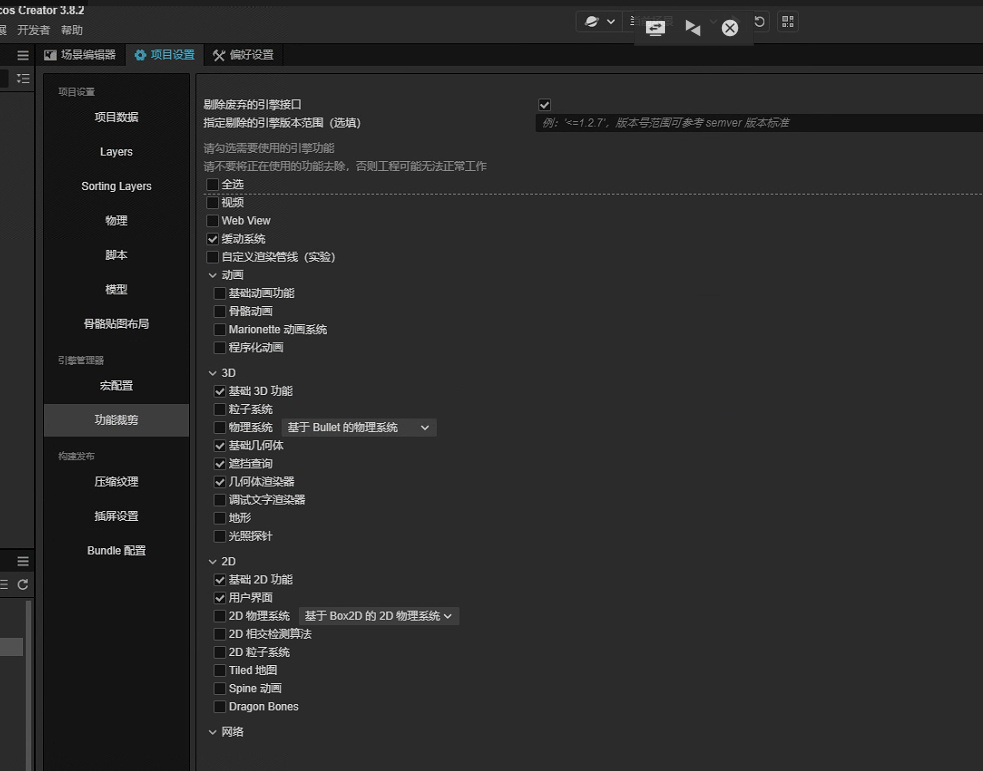Uncheck 基础 3D 功能
Viewport: 983px width, 771px height.
(219, 391)
